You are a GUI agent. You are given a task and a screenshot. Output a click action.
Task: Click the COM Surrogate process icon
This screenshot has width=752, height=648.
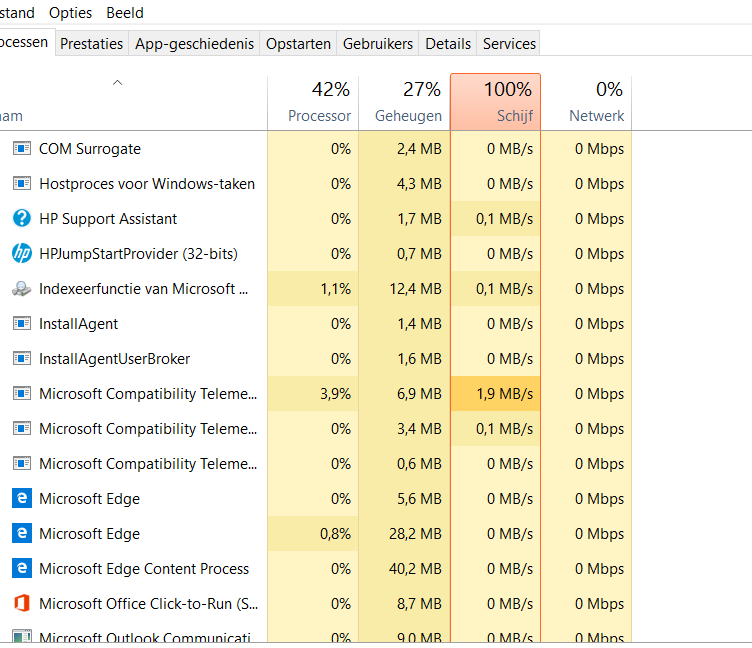coord(22,149)
